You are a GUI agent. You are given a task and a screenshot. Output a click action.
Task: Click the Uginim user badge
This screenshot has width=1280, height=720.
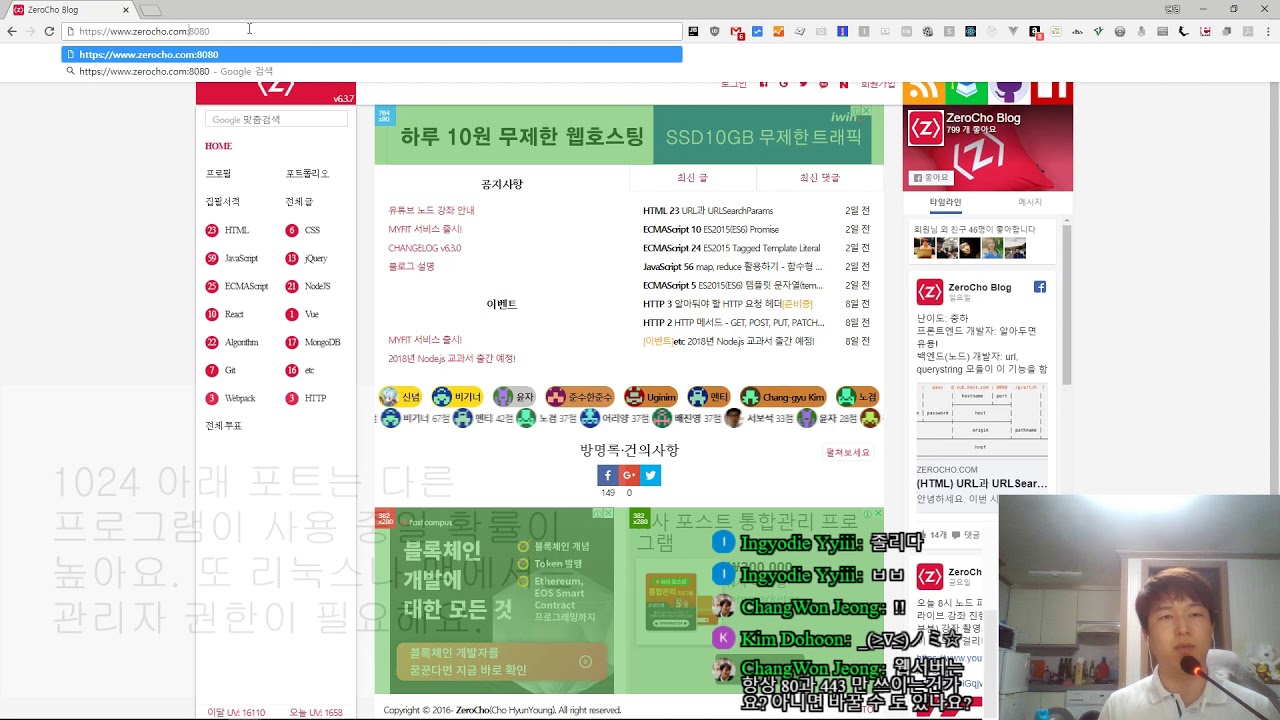pos(650,397)
